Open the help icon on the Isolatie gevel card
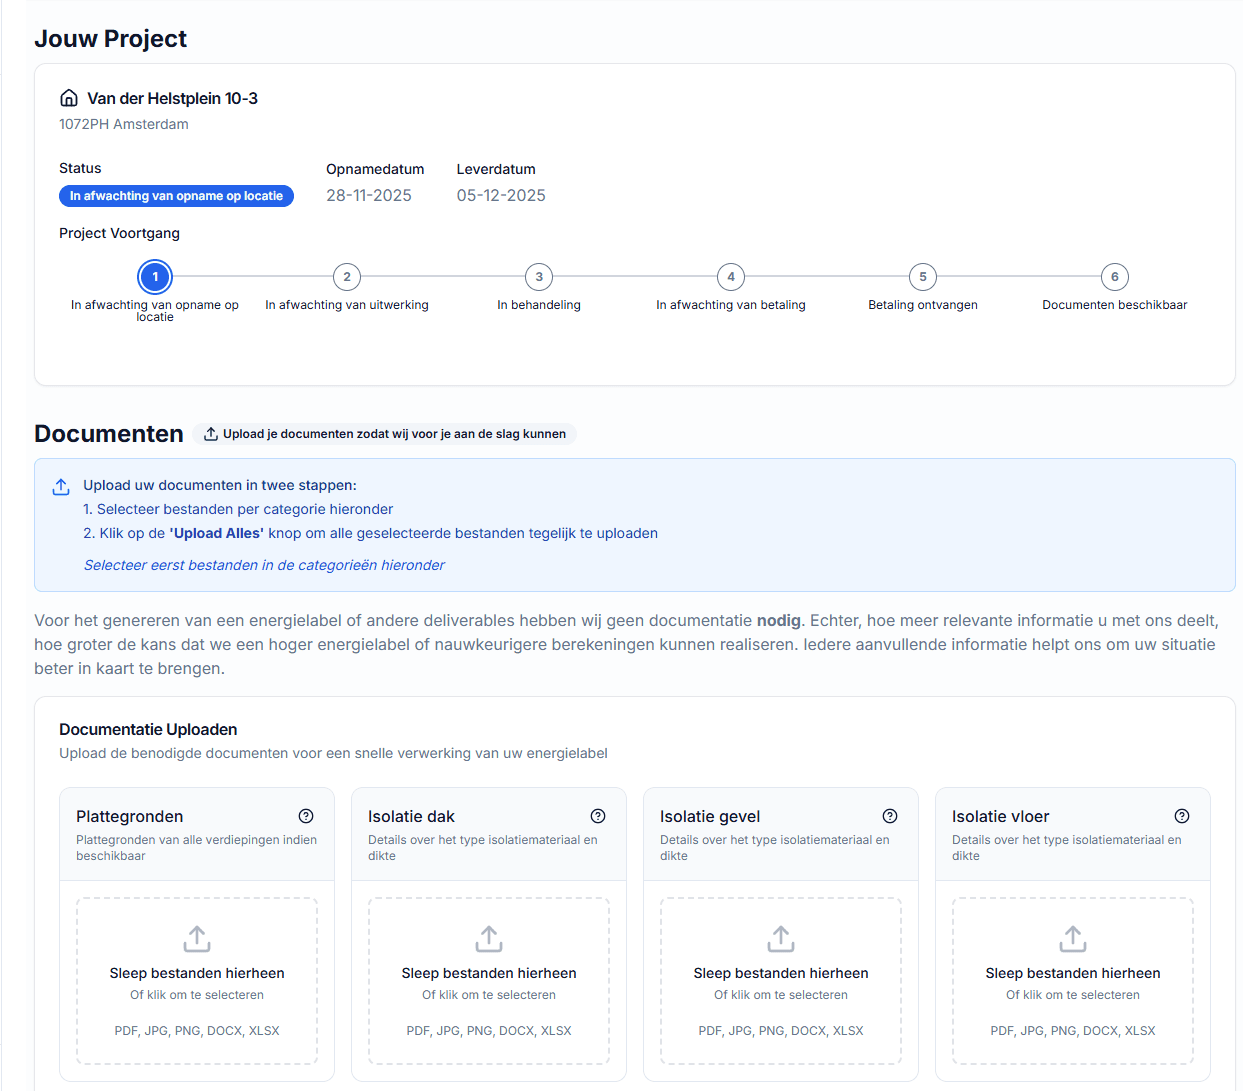 coord(890,815)
